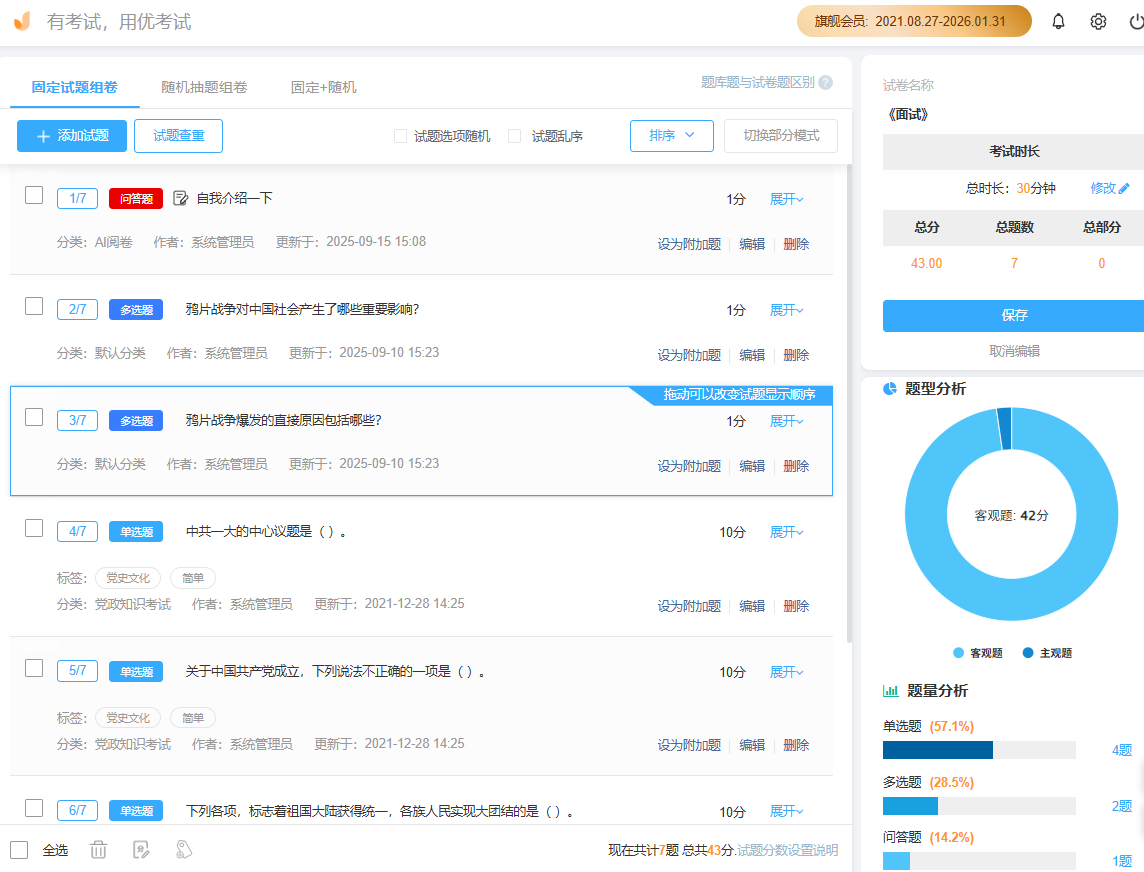Select the 固定+随机 tab
The height and width of the screenshot is (872, 1144).
point(323,87)
